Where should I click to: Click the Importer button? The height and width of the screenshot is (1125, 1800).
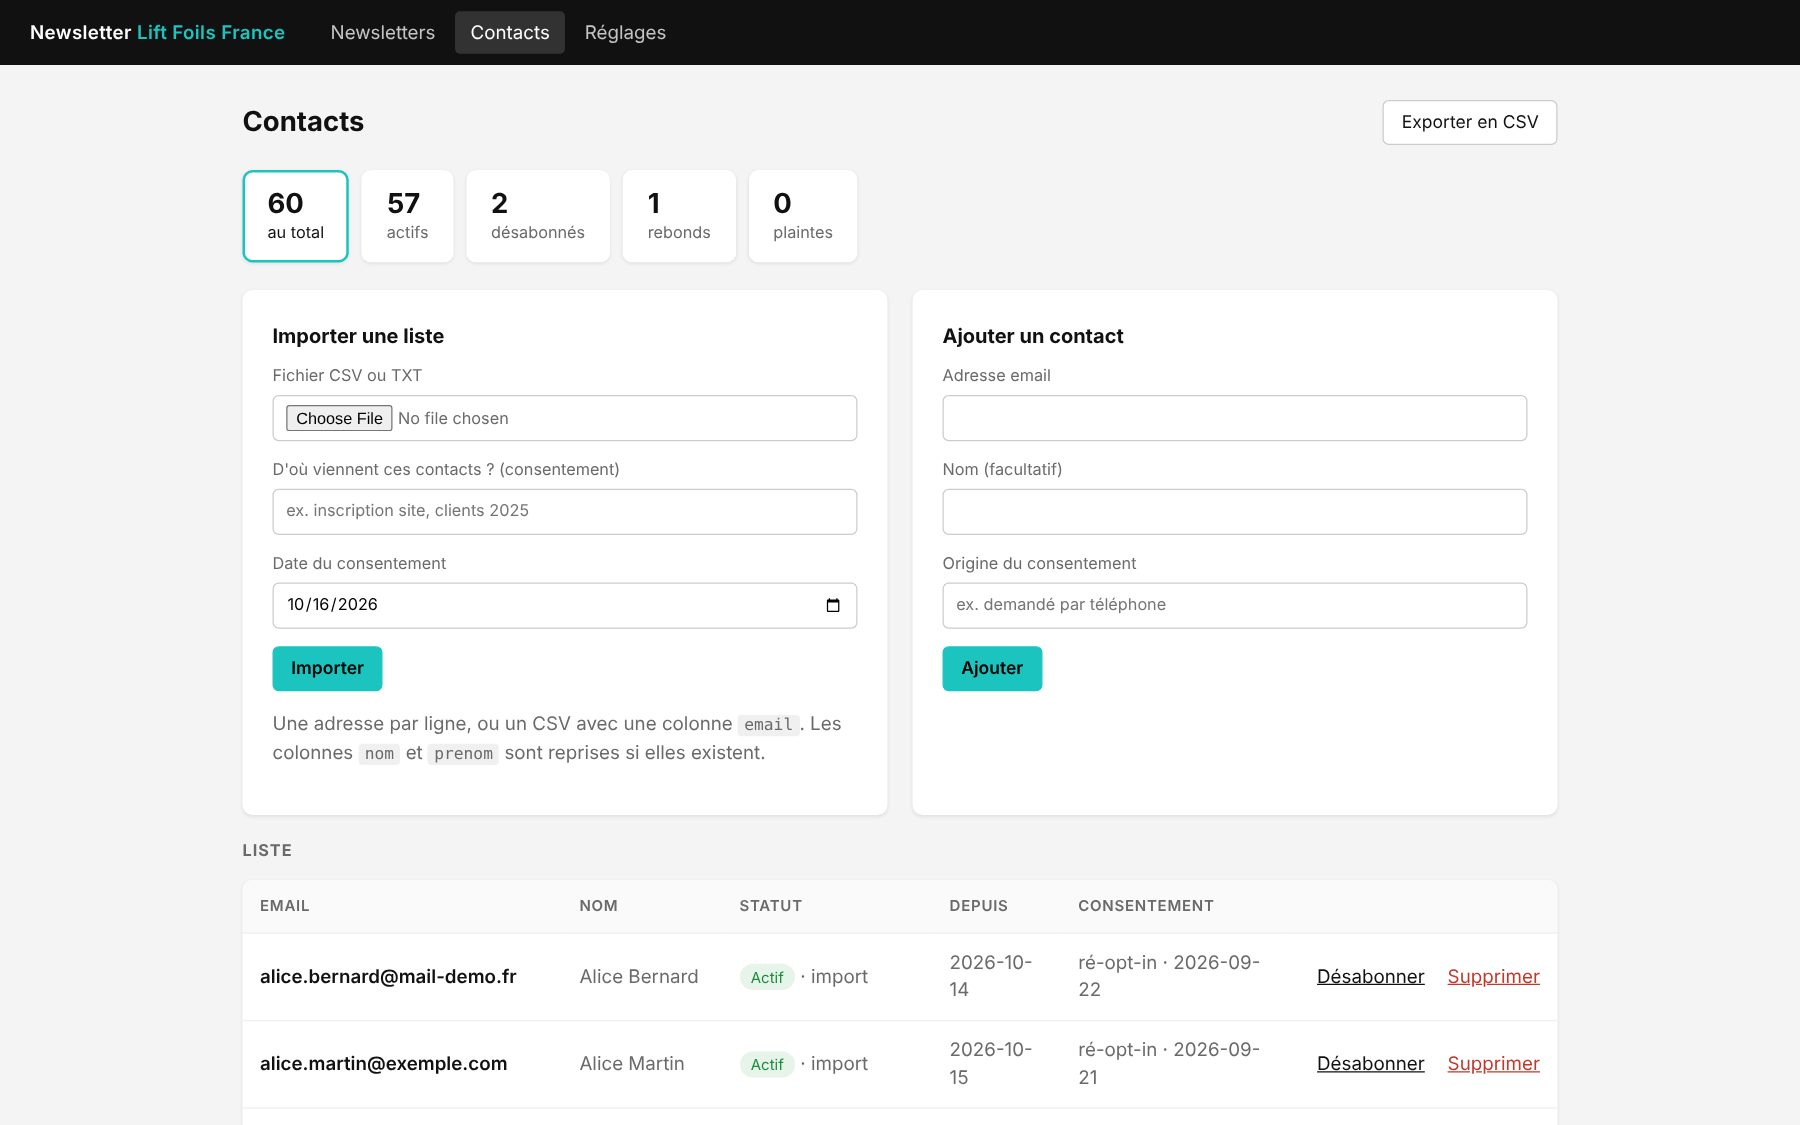point(327,668)
